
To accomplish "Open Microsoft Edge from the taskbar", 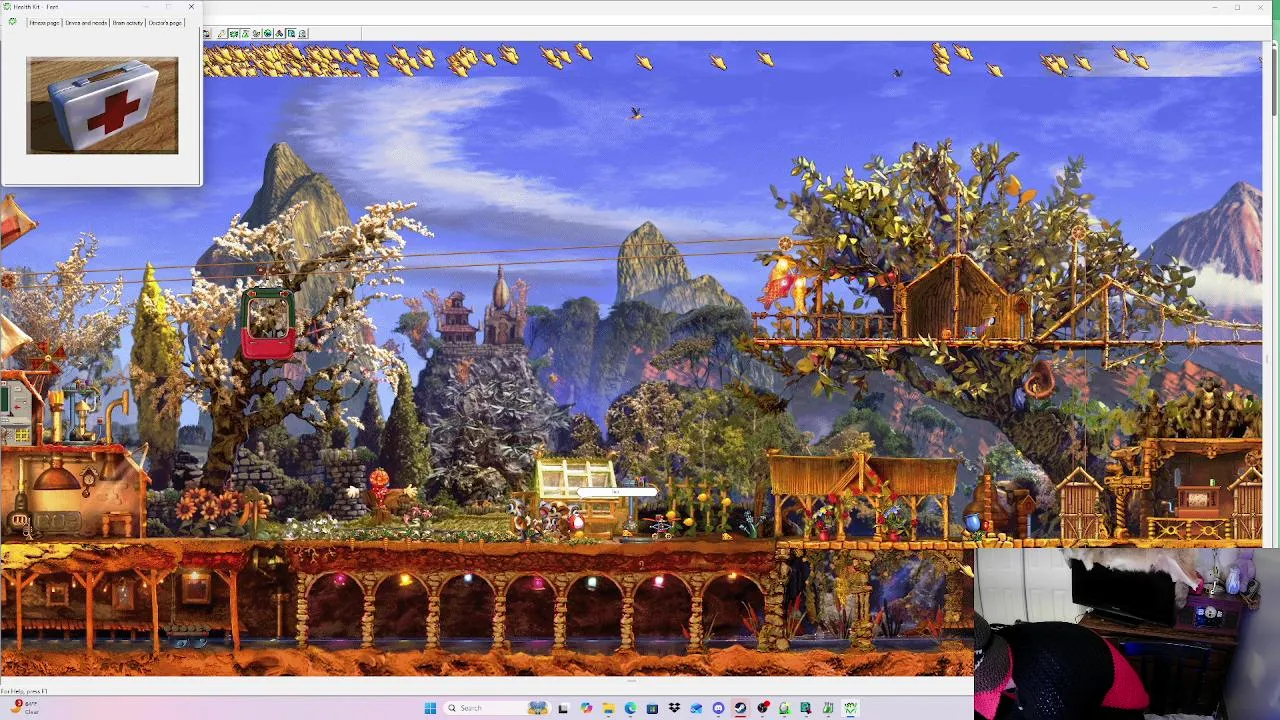I will click(630, 708).
